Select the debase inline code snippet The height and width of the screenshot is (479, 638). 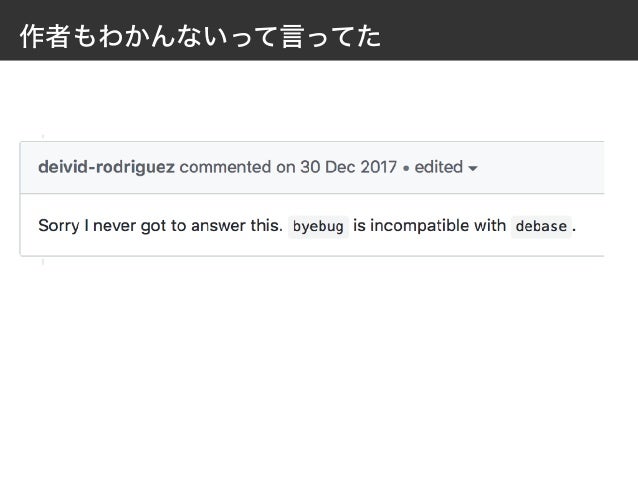541,226
